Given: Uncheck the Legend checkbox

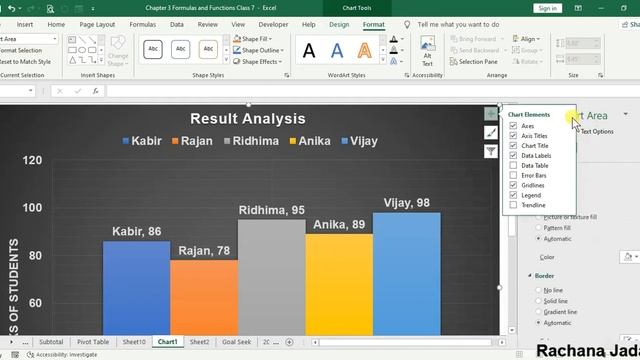Looking at the screenshot, I should (513, 195).
